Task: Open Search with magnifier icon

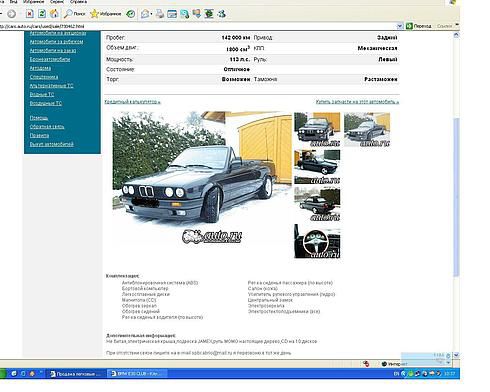Action: click(75, 14)
